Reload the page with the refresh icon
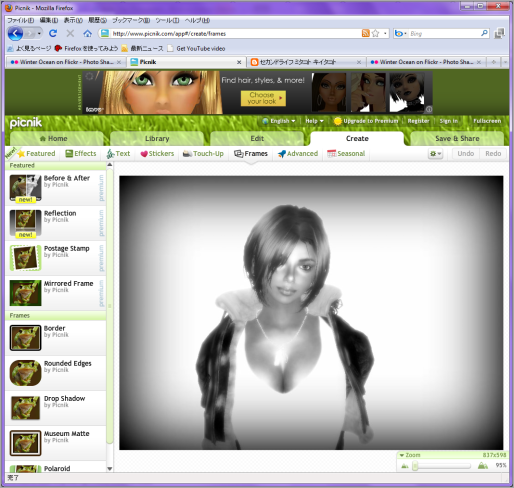This screenshot has width=514, height=488. (x=53, y=33)
